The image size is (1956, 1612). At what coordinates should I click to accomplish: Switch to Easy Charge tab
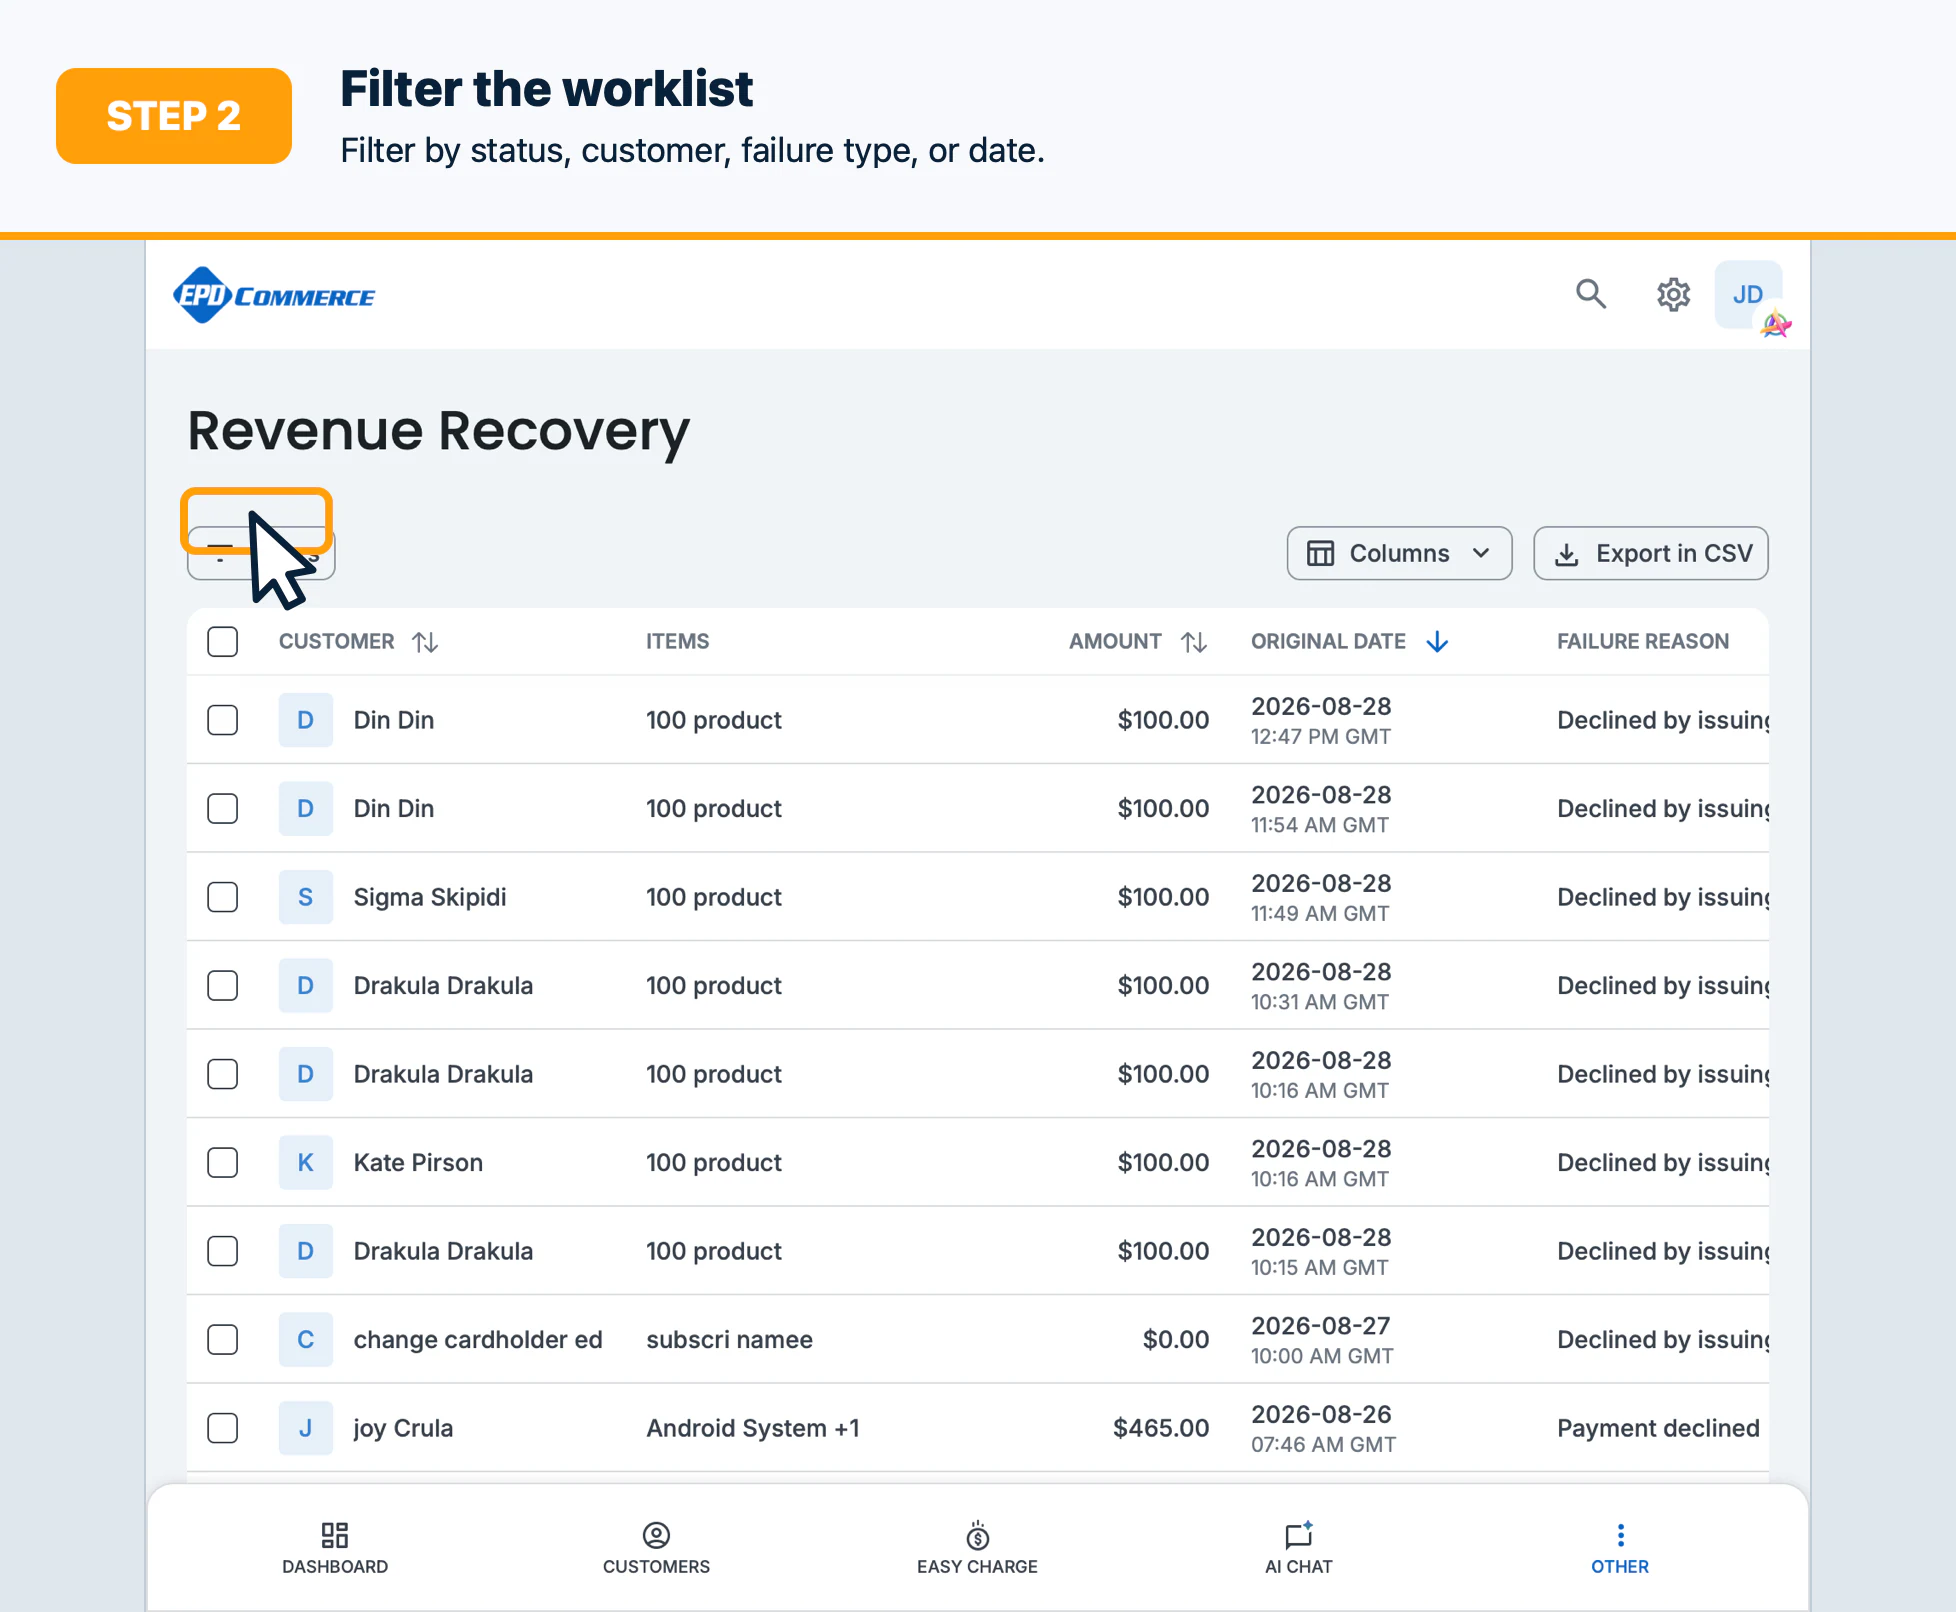(x=977, y=1548)
